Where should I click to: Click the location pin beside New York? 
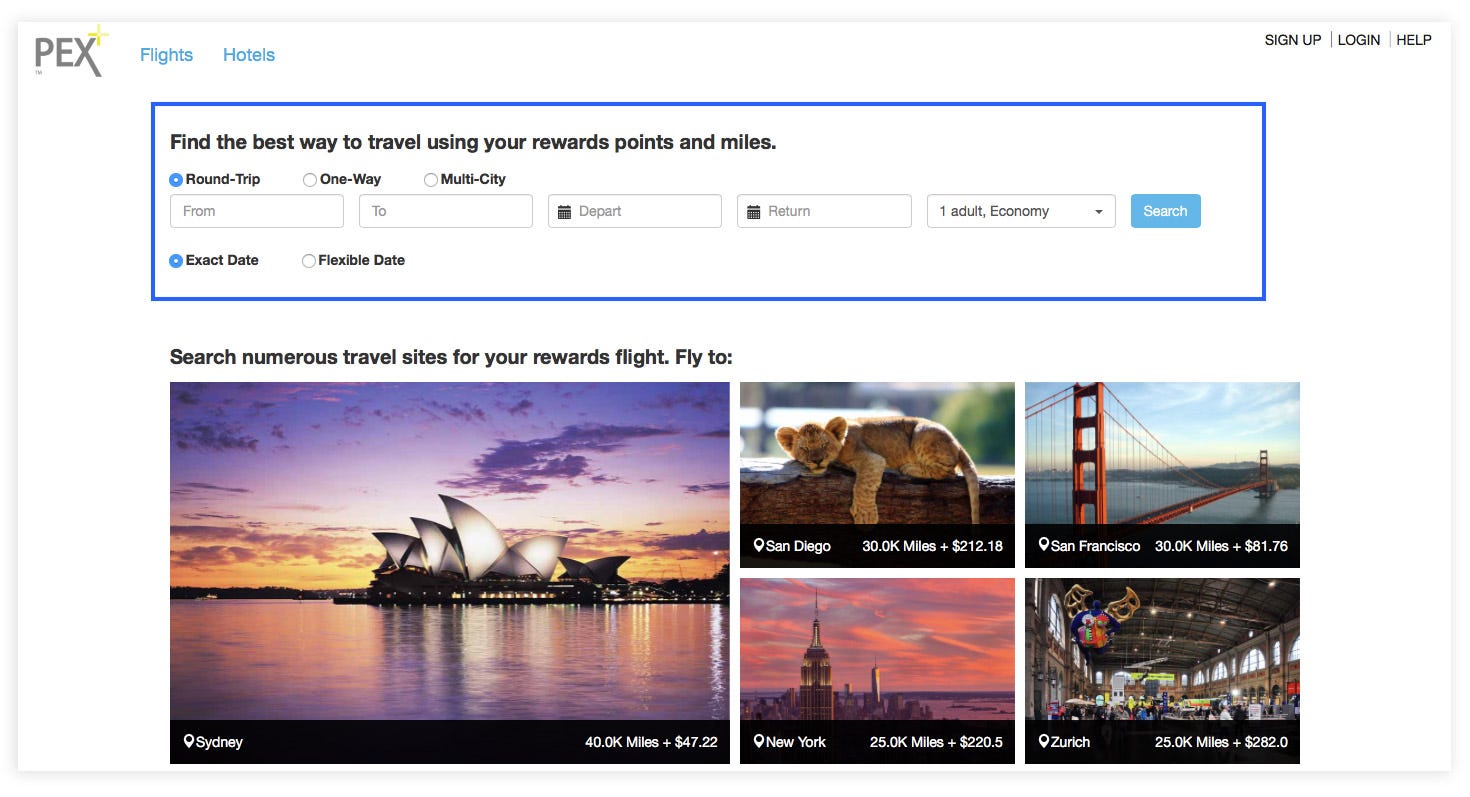click(x=759, y=741)
